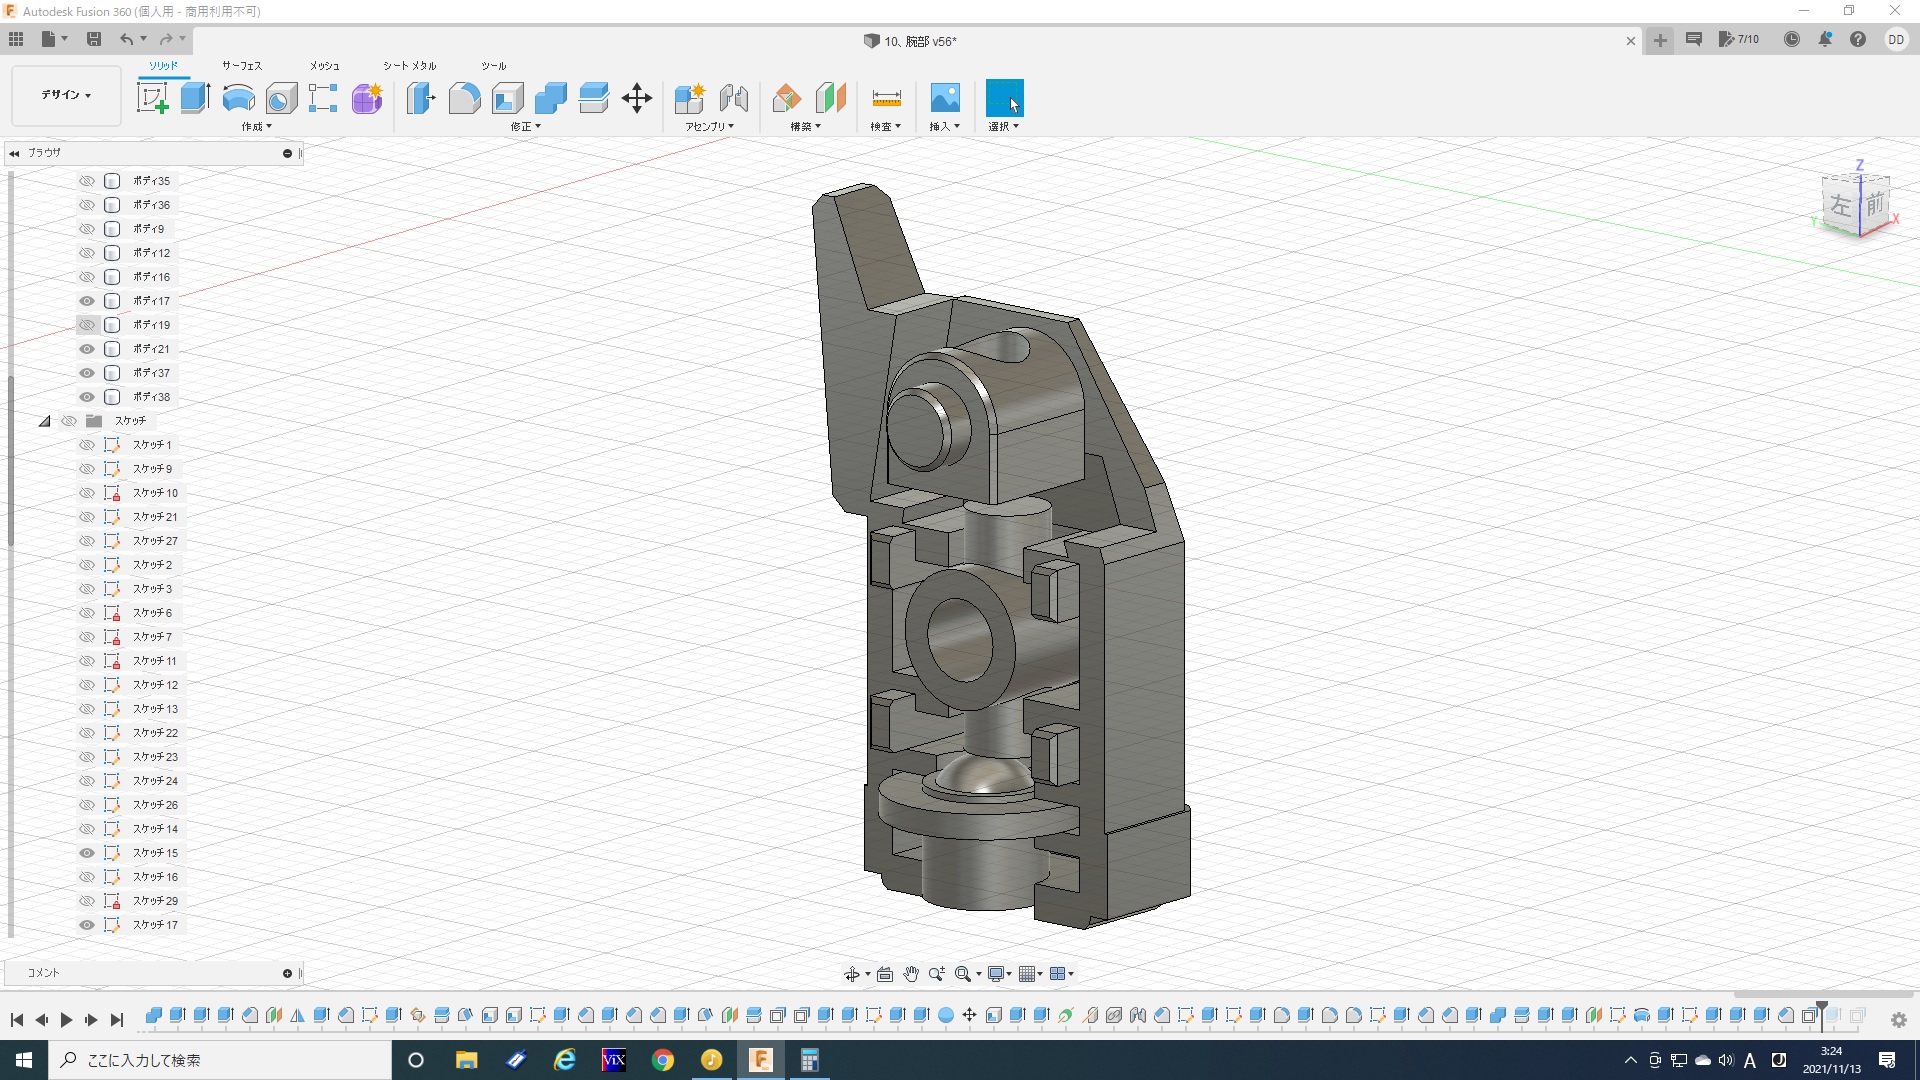Select the Revolve tool icon
The height and width of the screenshot is (1080, 1920).
pyautogui.click(x=238, y=98)
